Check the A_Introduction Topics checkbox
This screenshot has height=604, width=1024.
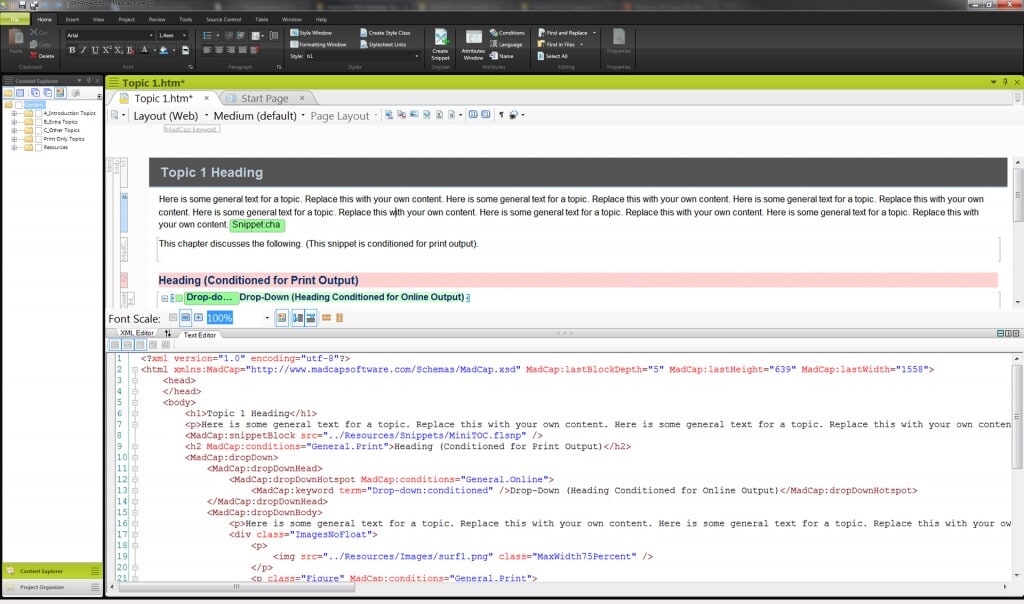click(x=39, y=114)
